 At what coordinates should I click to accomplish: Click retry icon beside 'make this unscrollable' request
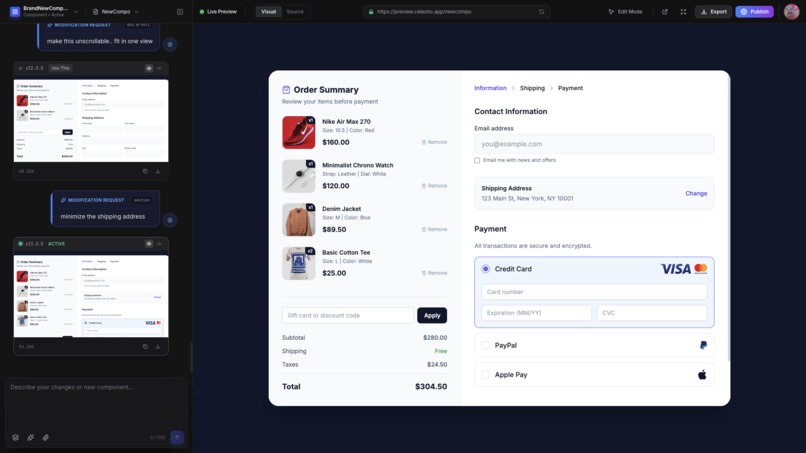pyautogui.click(x=170, y=44)
